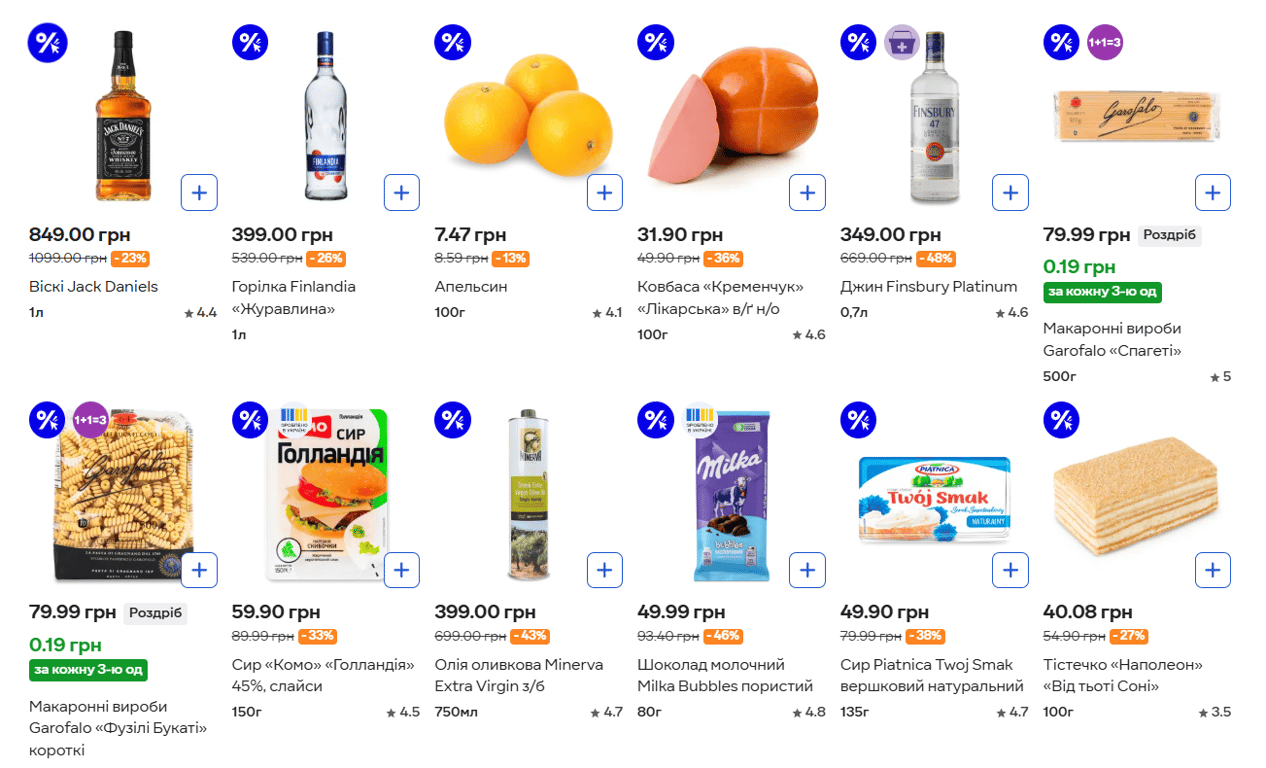Add oranges to the cart
This screenshot has width=1266, height=768.
tap(605, 192)
